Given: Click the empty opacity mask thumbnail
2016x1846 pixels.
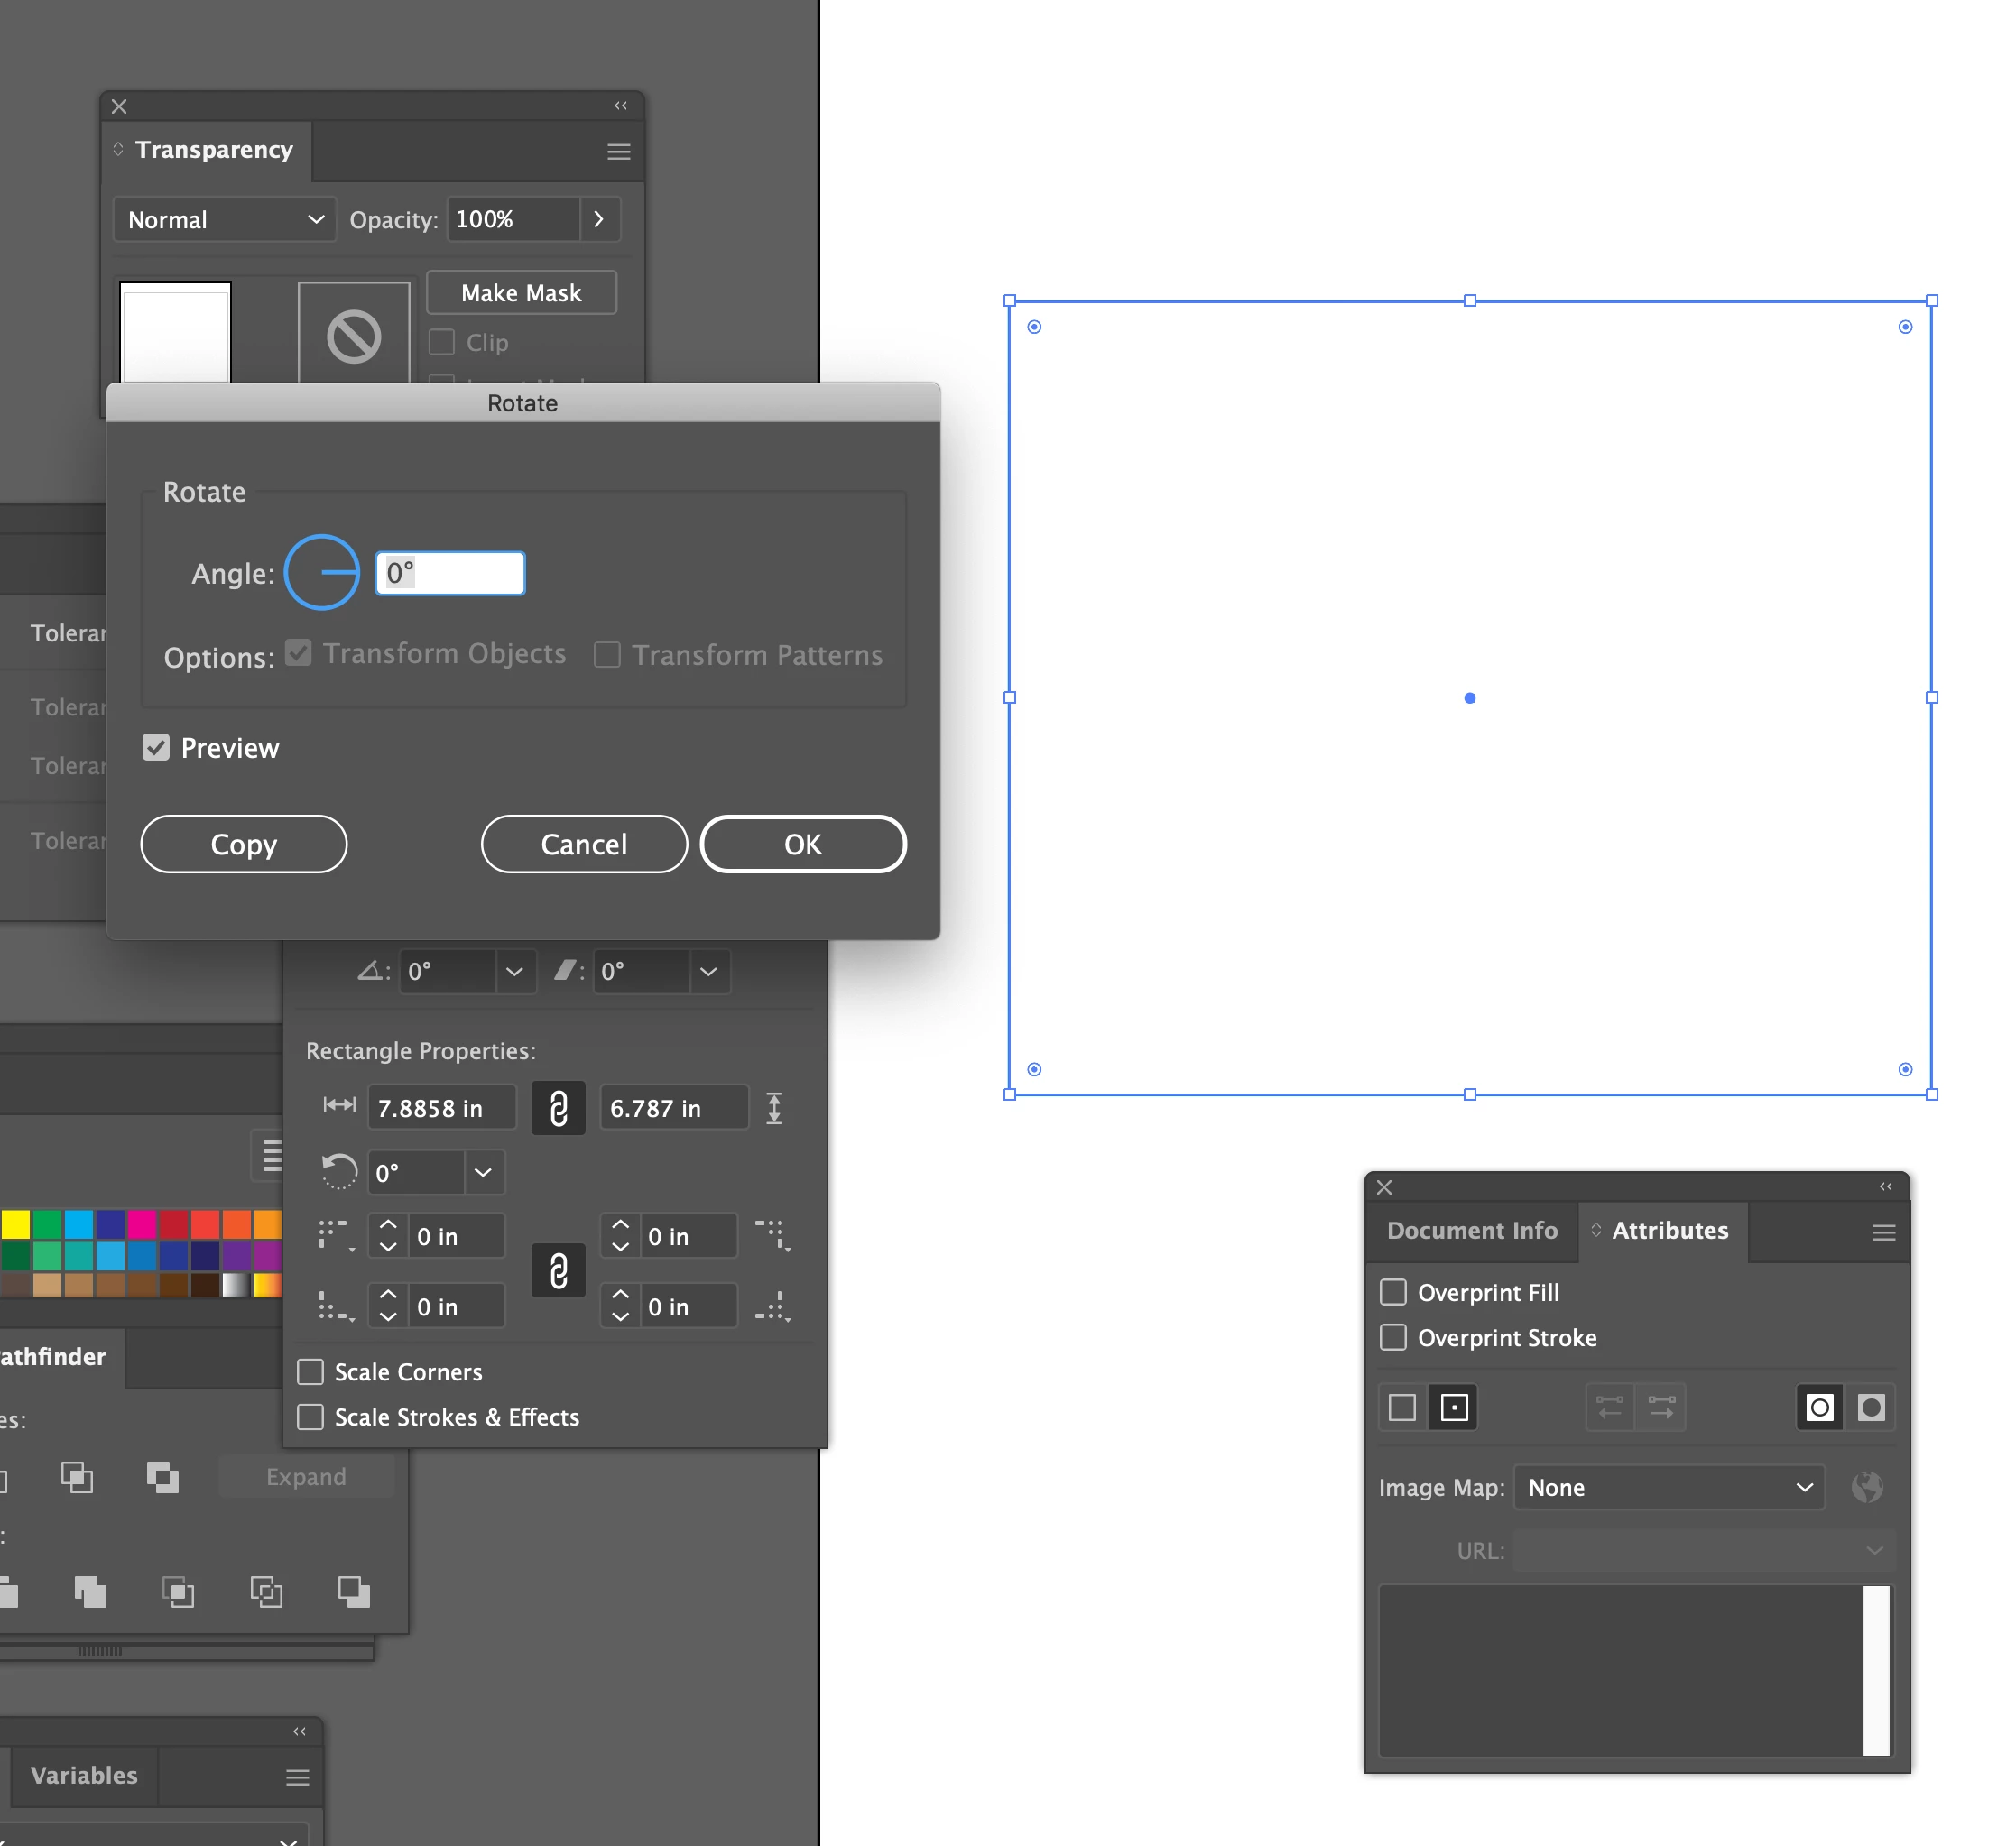Looking at the screenshot, I should (x=353, y=335).
